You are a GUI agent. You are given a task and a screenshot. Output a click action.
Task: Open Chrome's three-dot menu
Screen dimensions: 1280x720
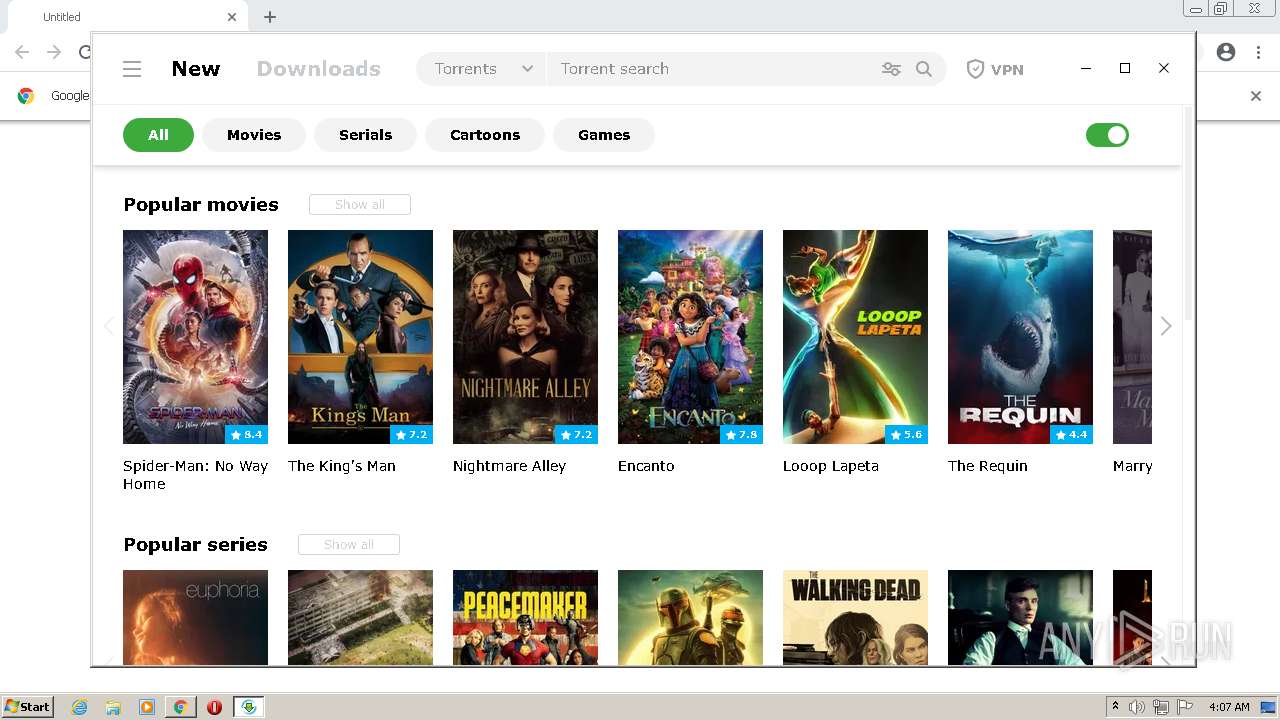[x=1258, y=52]
